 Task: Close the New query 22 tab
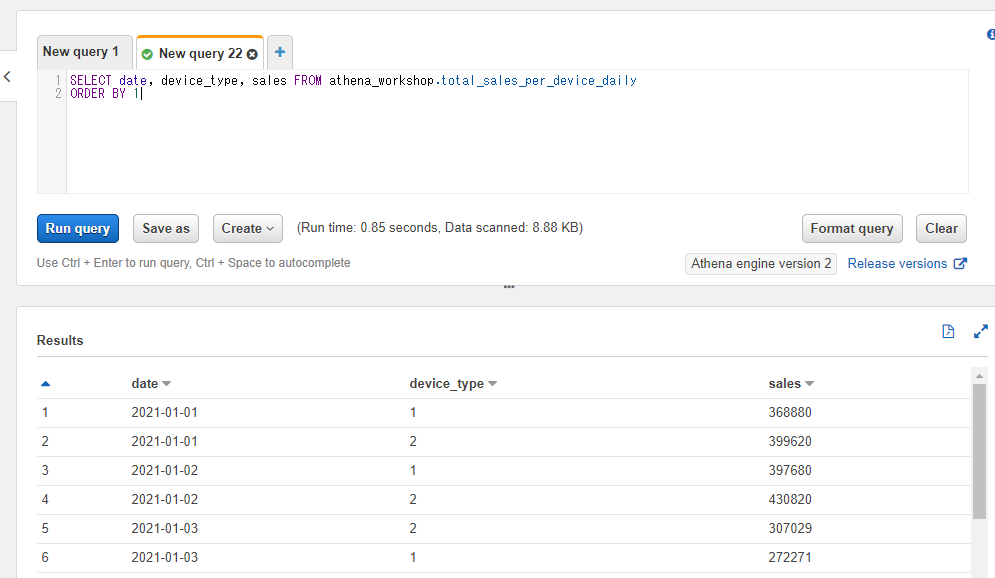[x=252, y=54]
